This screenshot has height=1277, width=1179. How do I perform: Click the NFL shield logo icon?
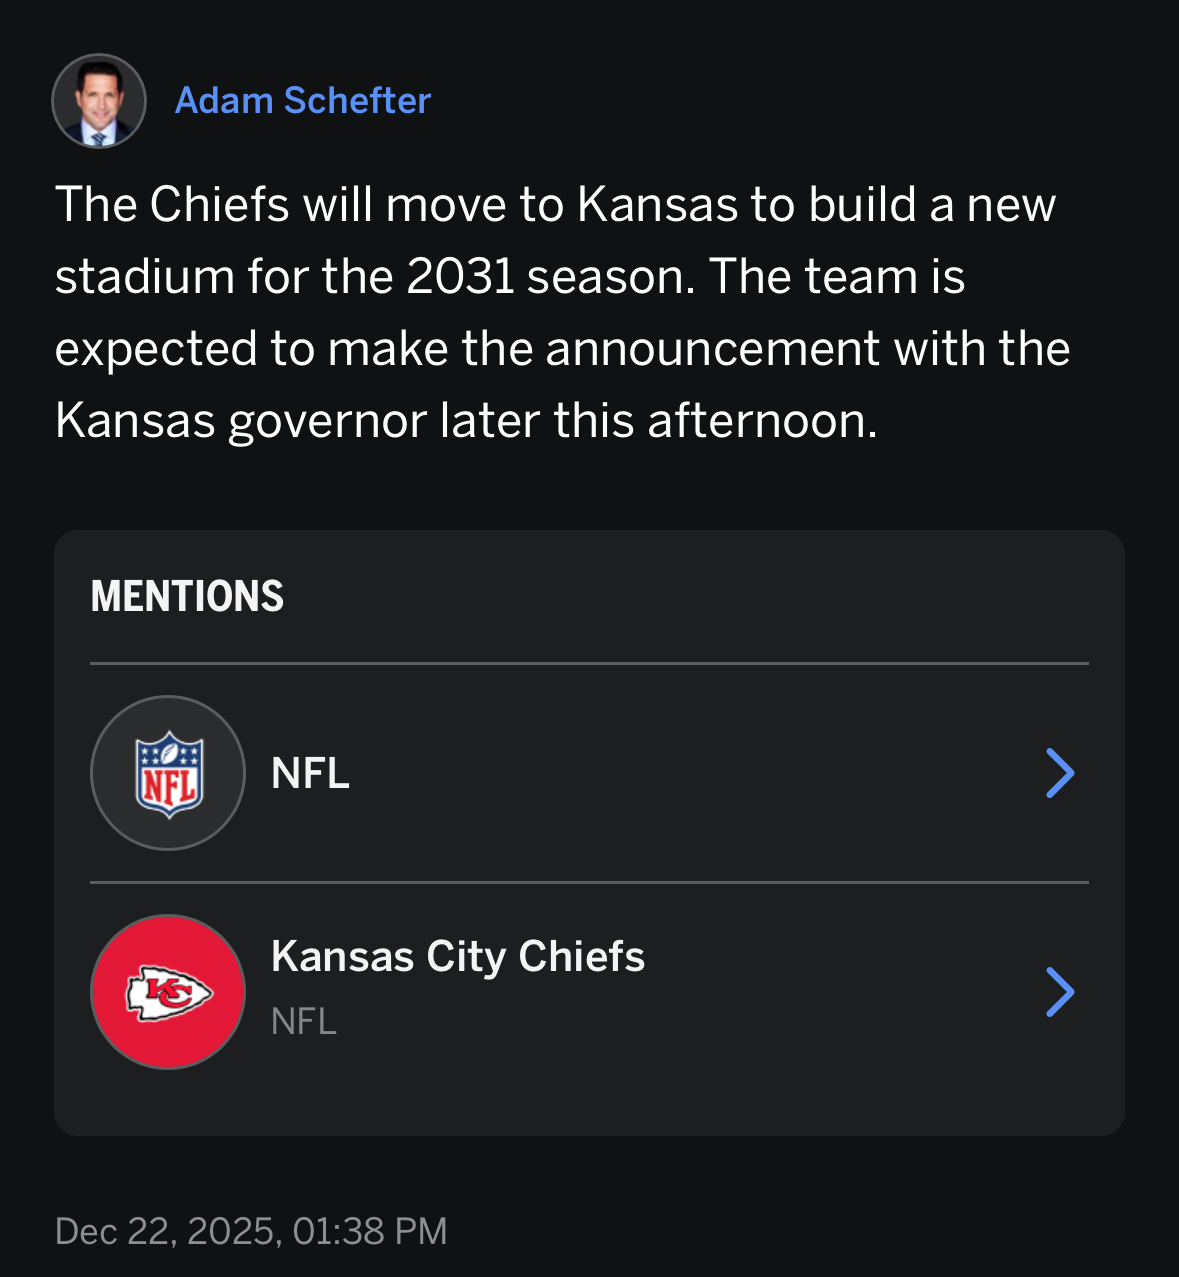(169, 774)
